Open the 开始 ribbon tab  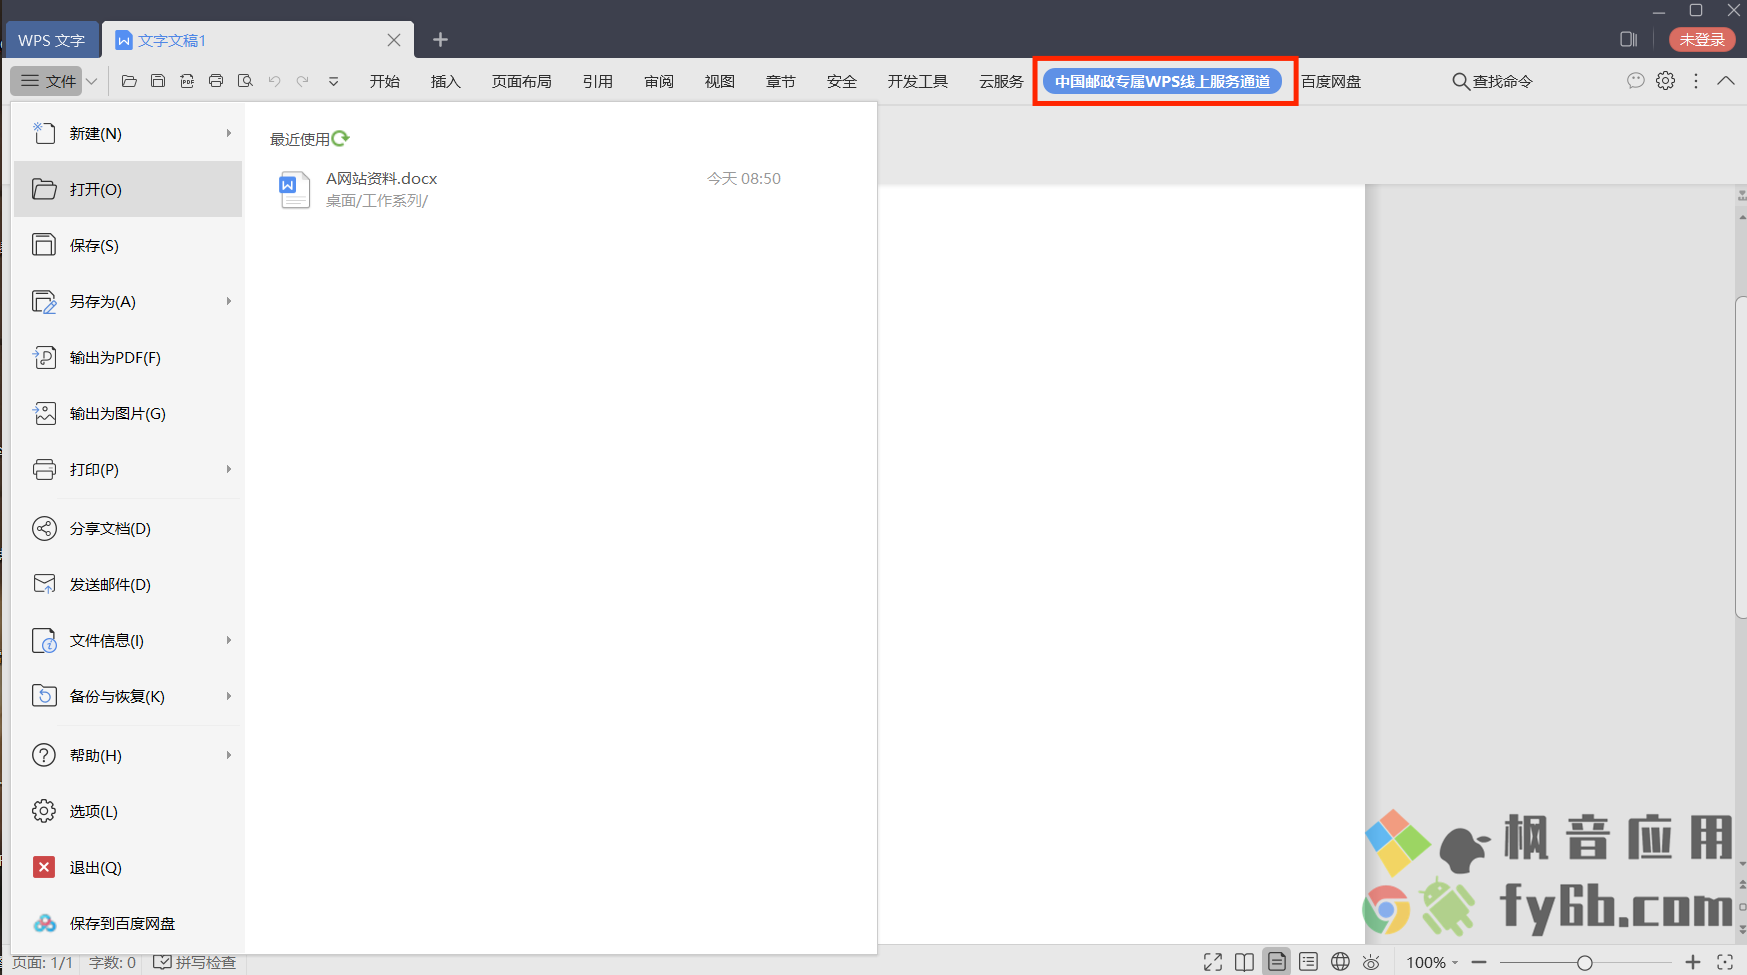coord(384,81)
